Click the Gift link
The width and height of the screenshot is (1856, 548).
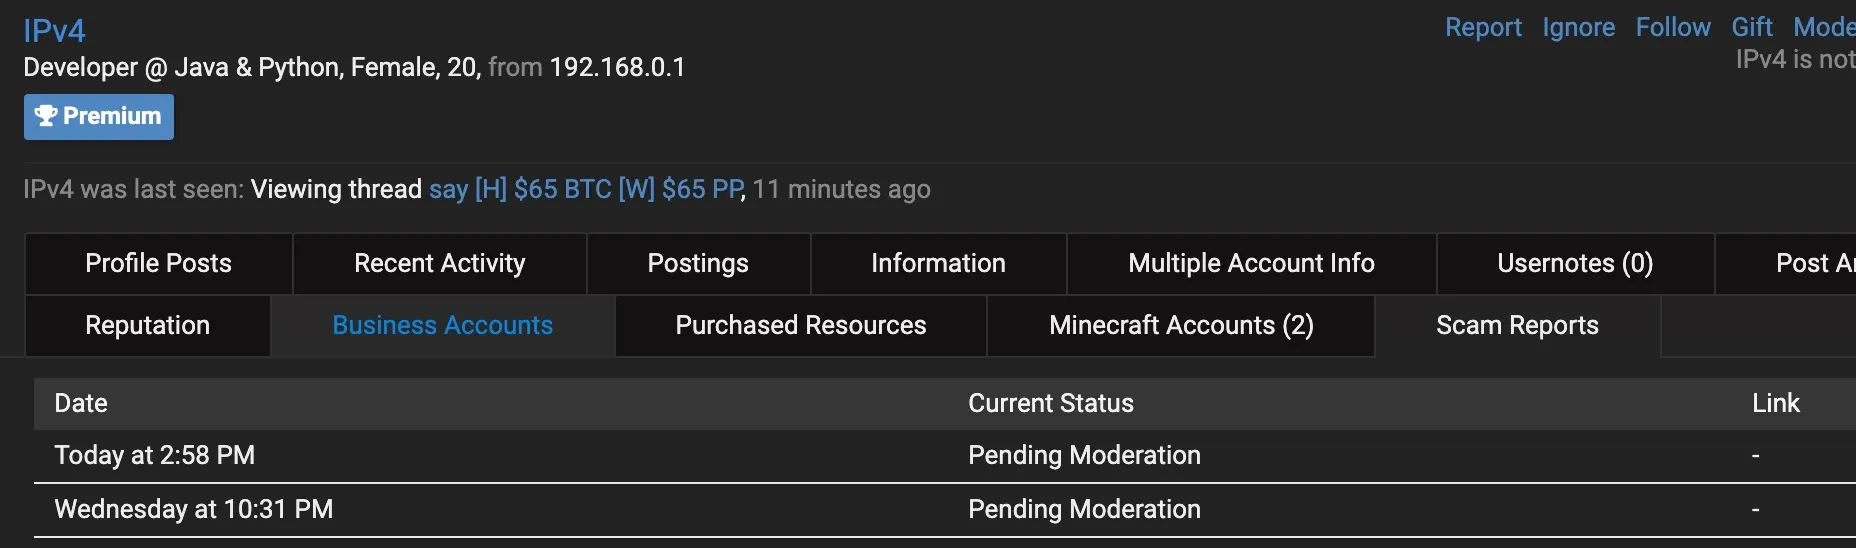tap(1751, 28)
